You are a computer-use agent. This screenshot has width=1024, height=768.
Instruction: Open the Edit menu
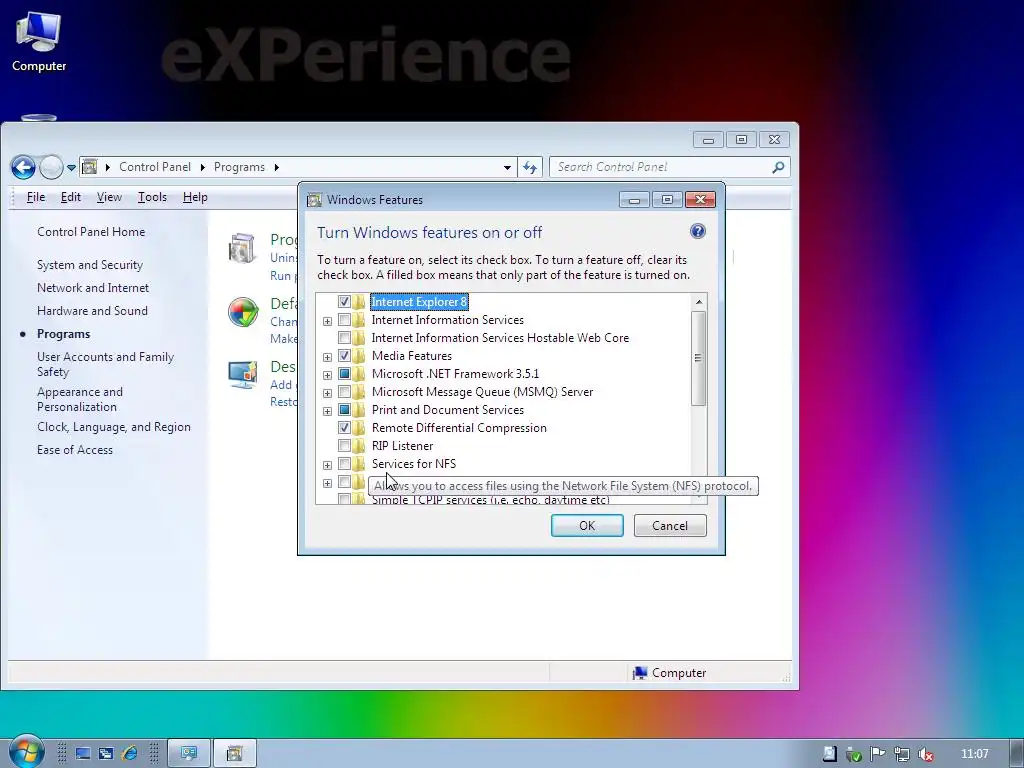pyautogui.click(x=71, y=197)
